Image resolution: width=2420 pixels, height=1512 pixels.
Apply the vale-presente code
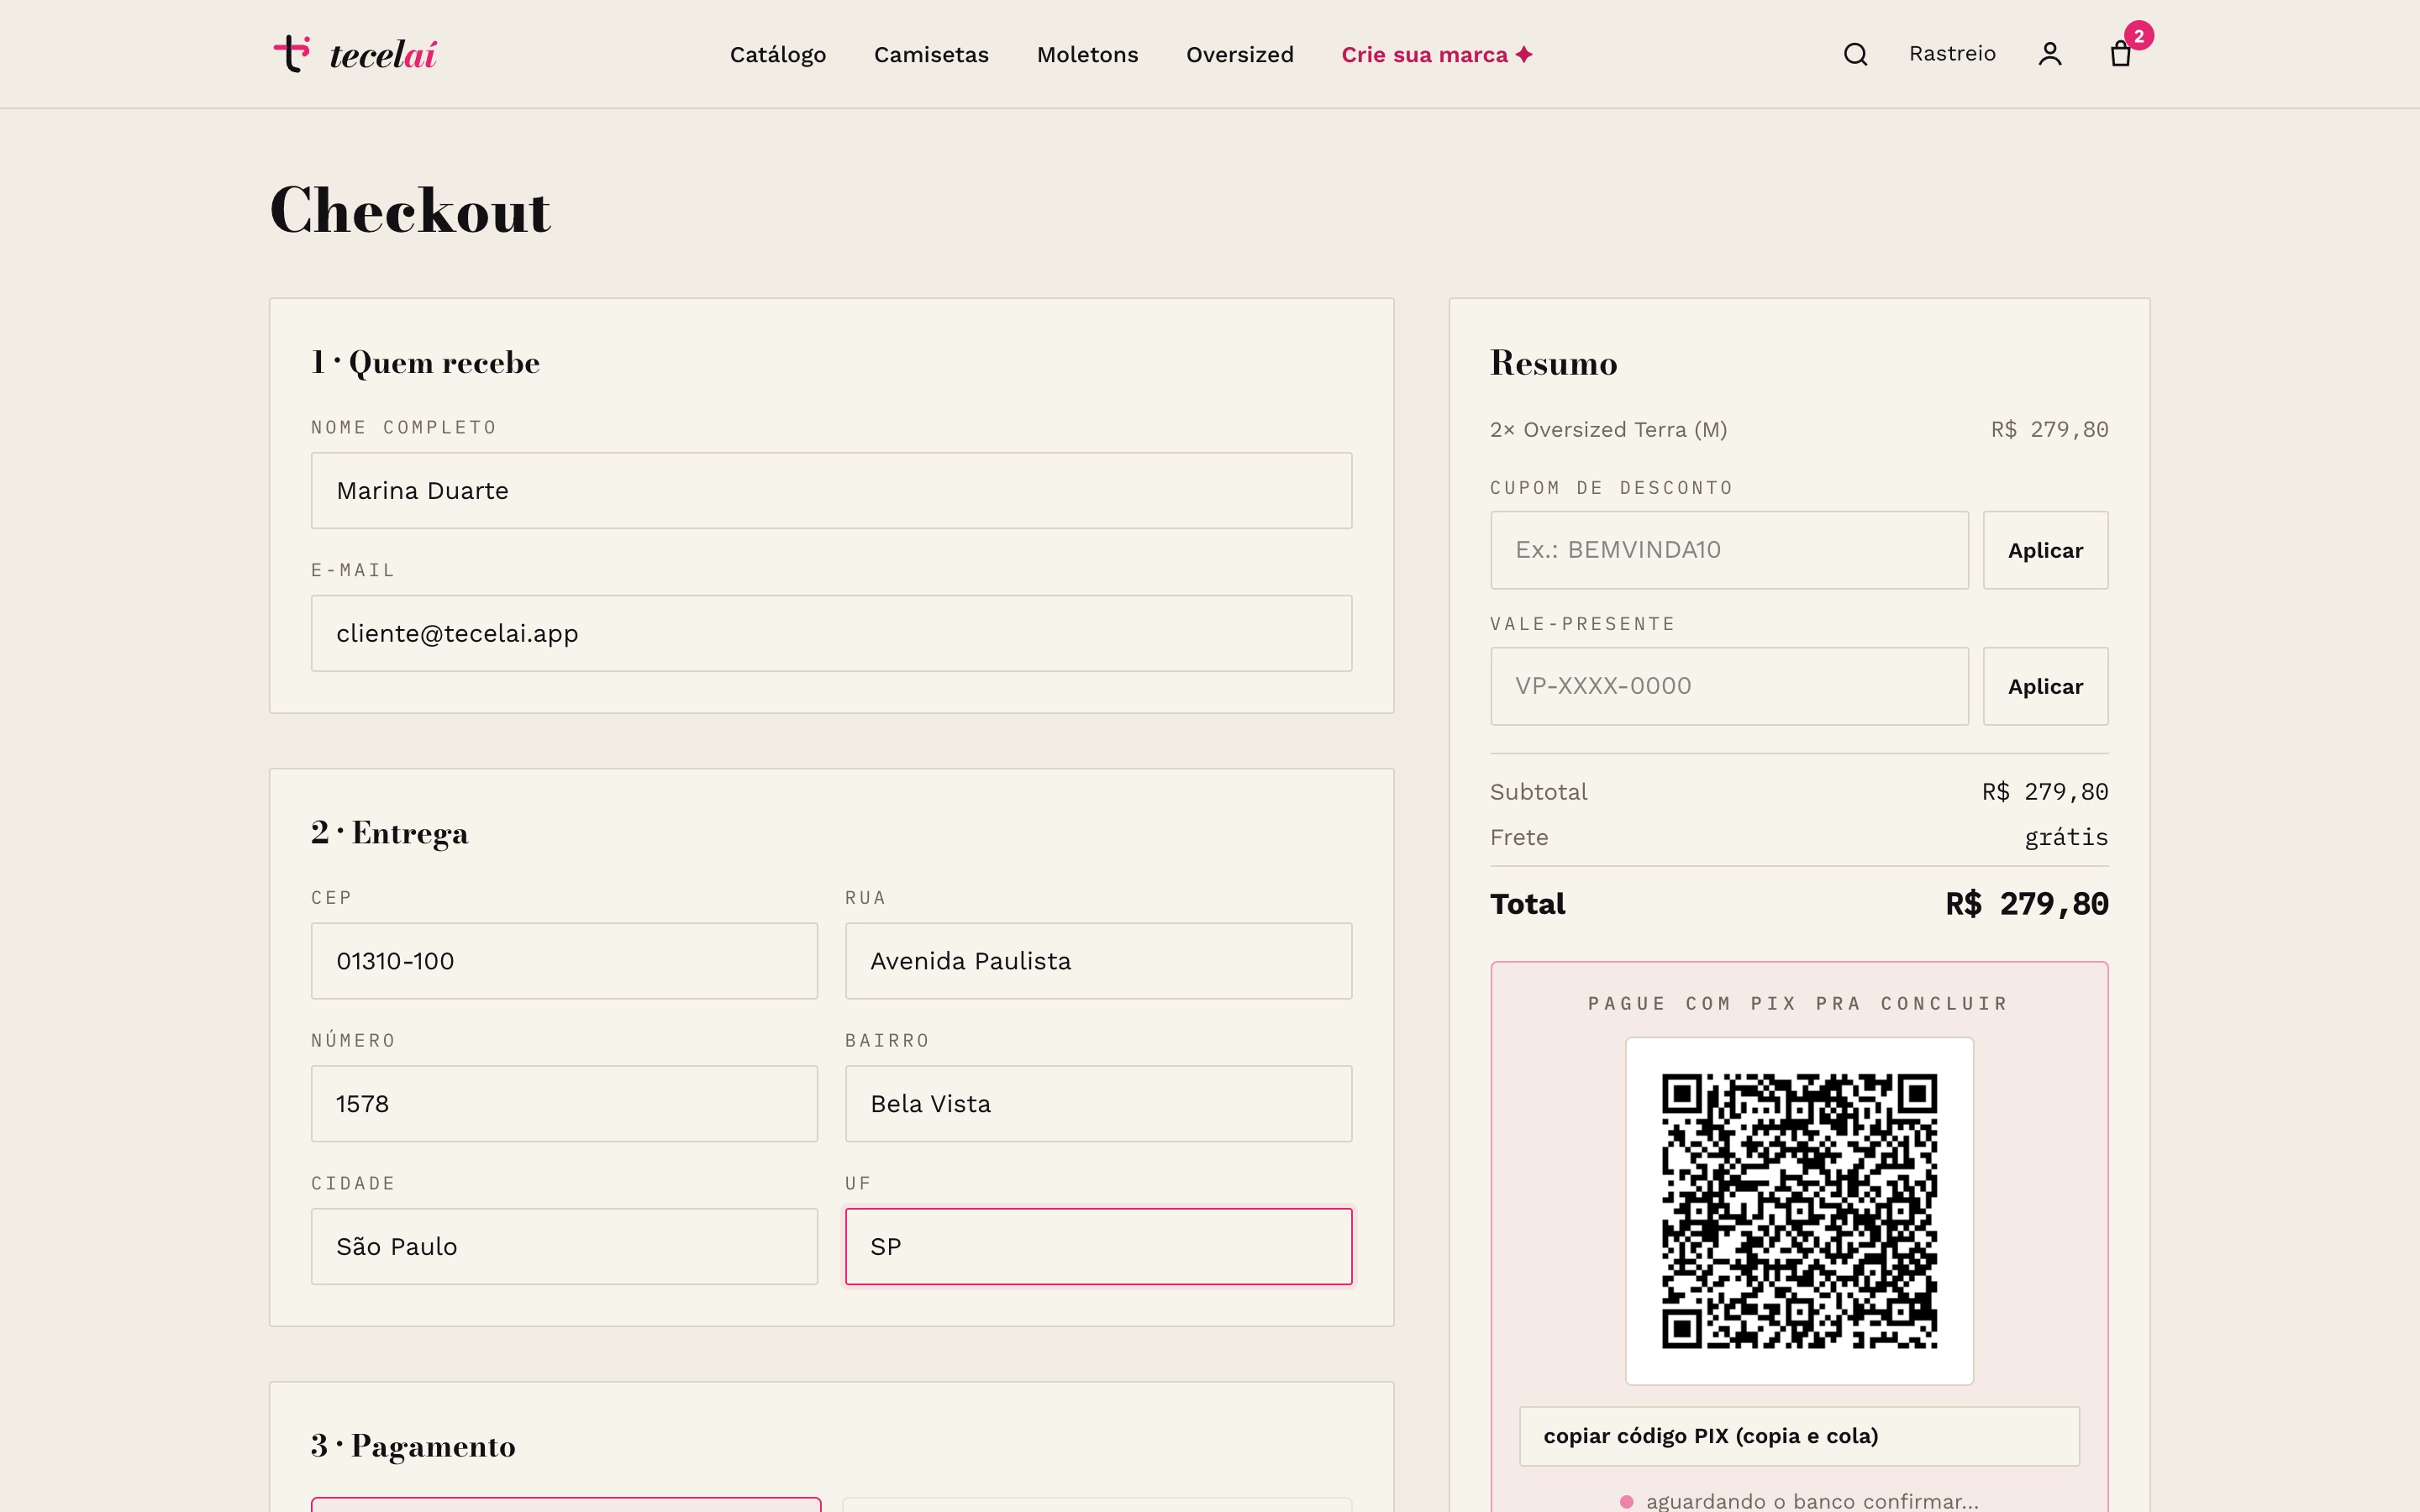(x=2045, y=686)
